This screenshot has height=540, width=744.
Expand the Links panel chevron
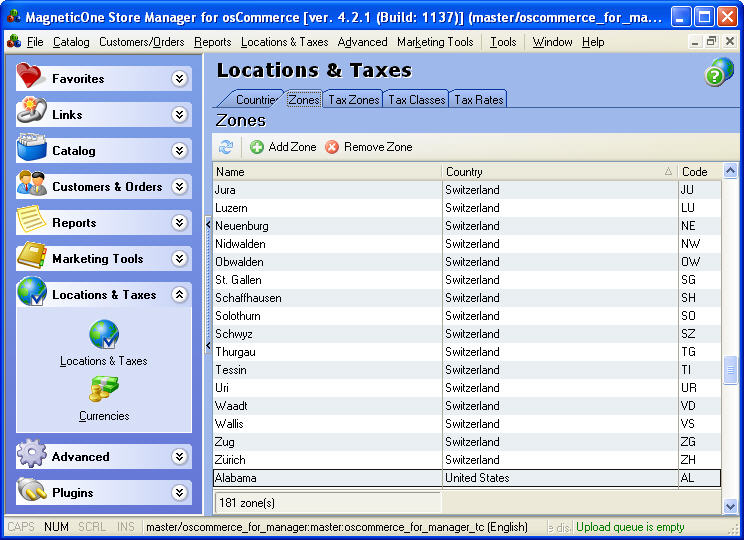pos(179,114)
